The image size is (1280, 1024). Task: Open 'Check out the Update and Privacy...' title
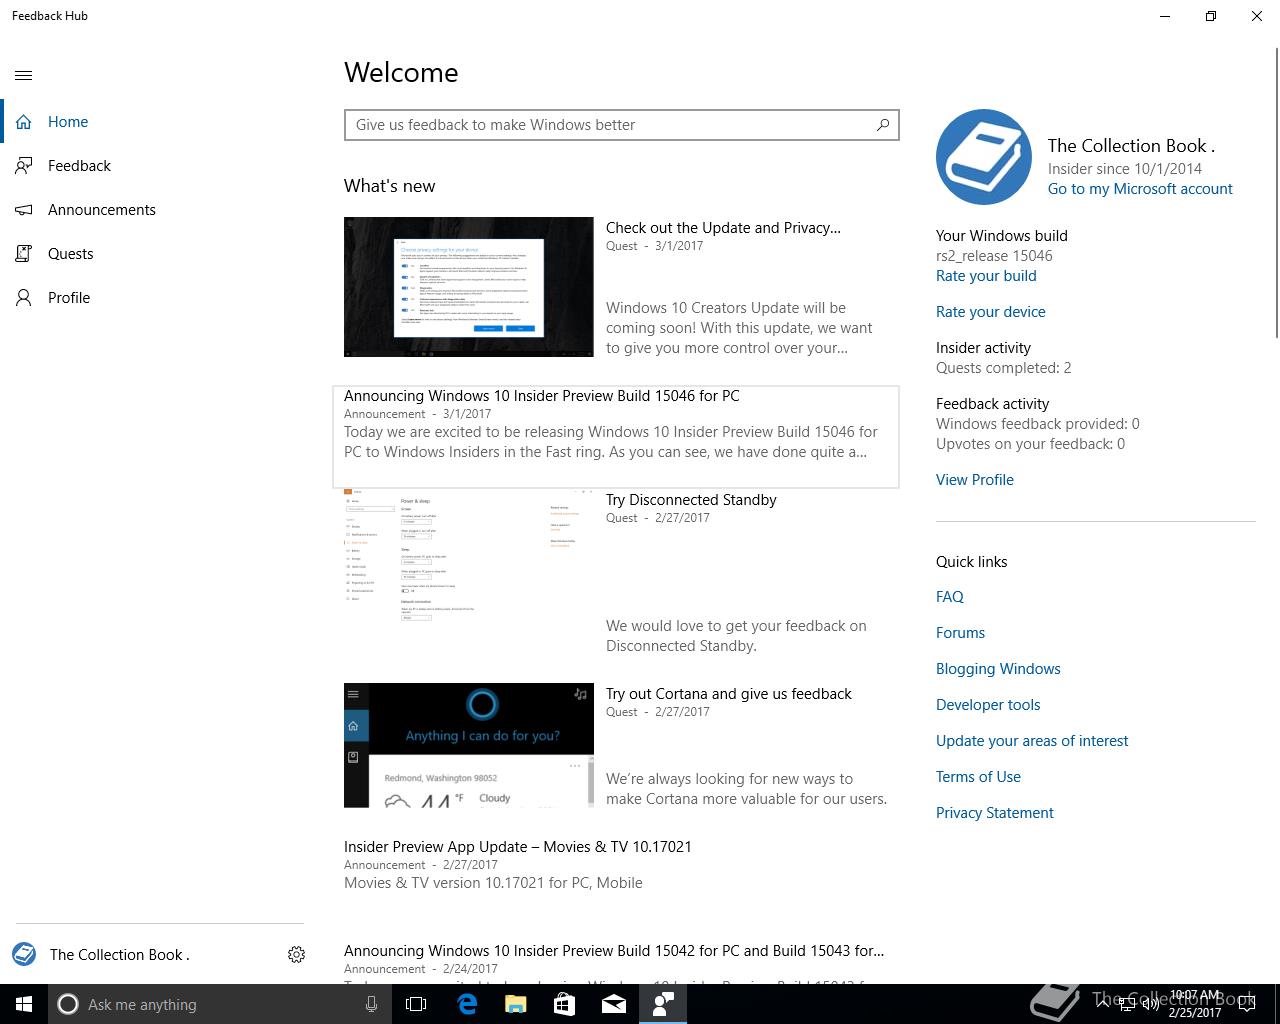coord(723,228)
